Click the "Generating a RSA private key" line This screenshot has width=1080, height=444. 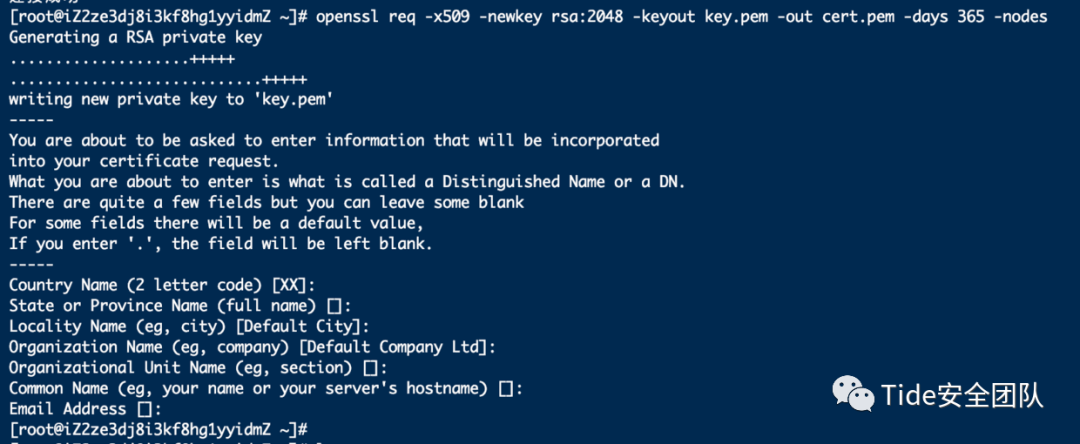pyautogui.click(x=135, y=38)
